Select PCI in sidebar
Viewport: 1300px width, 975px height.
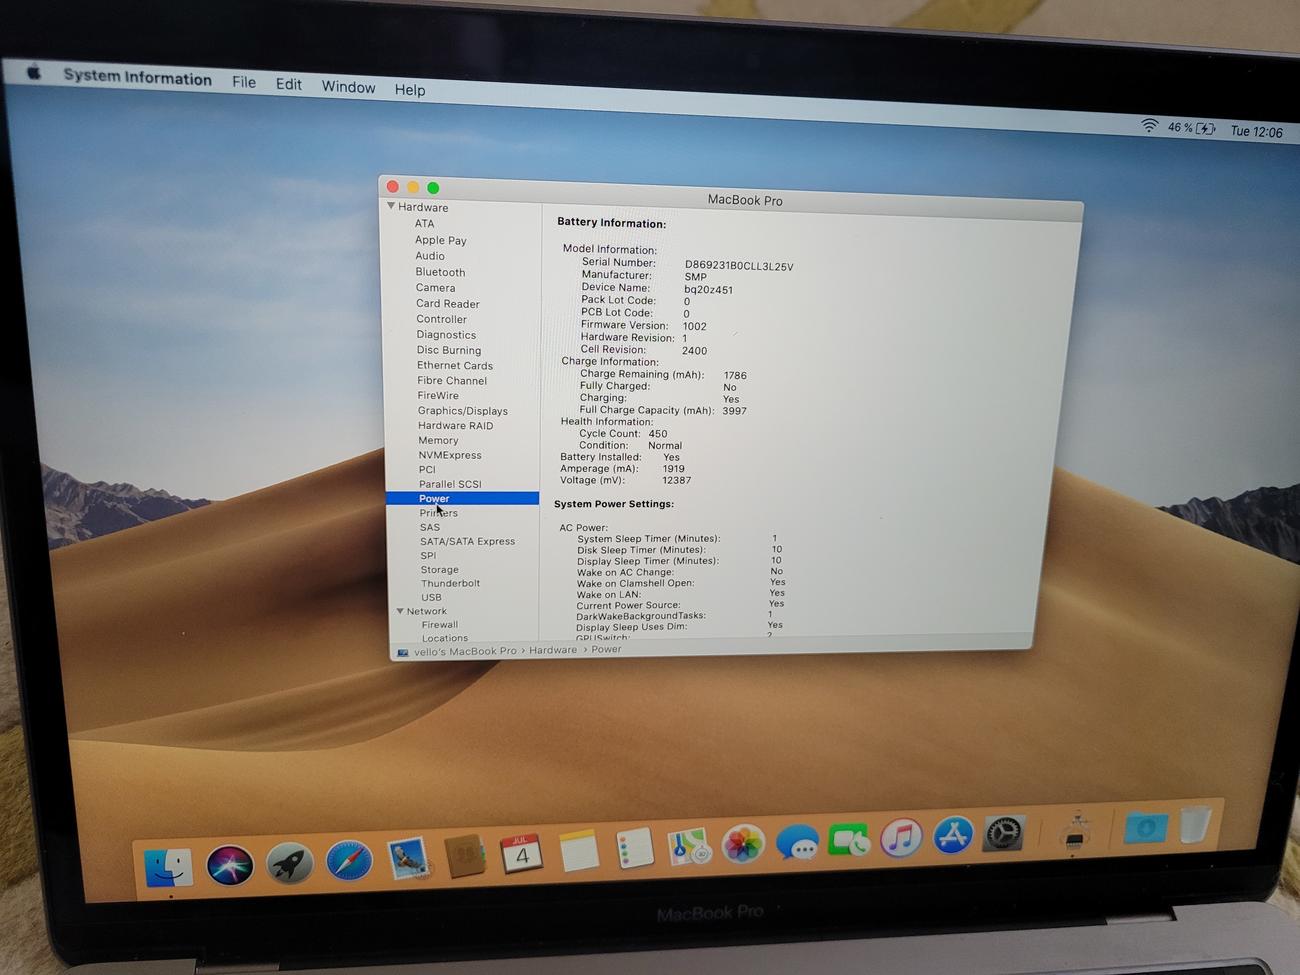point(427,469)
